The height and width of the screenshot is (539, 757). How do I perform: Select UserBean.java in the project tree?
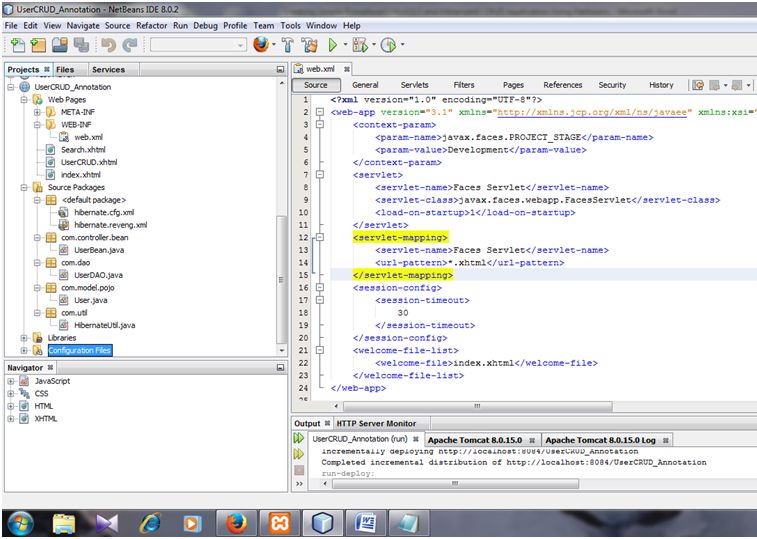point(98,250)
